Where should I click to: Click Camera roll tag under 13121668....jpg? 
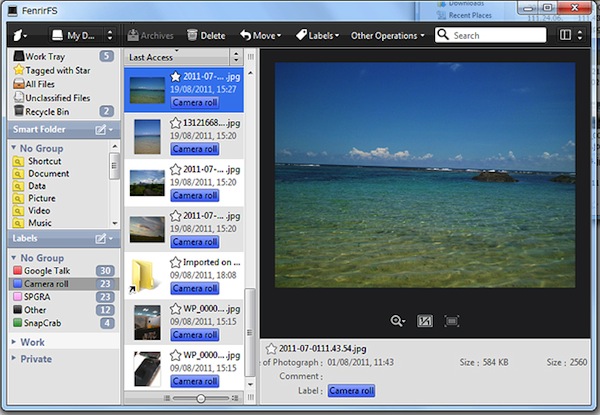coord(195,149)
